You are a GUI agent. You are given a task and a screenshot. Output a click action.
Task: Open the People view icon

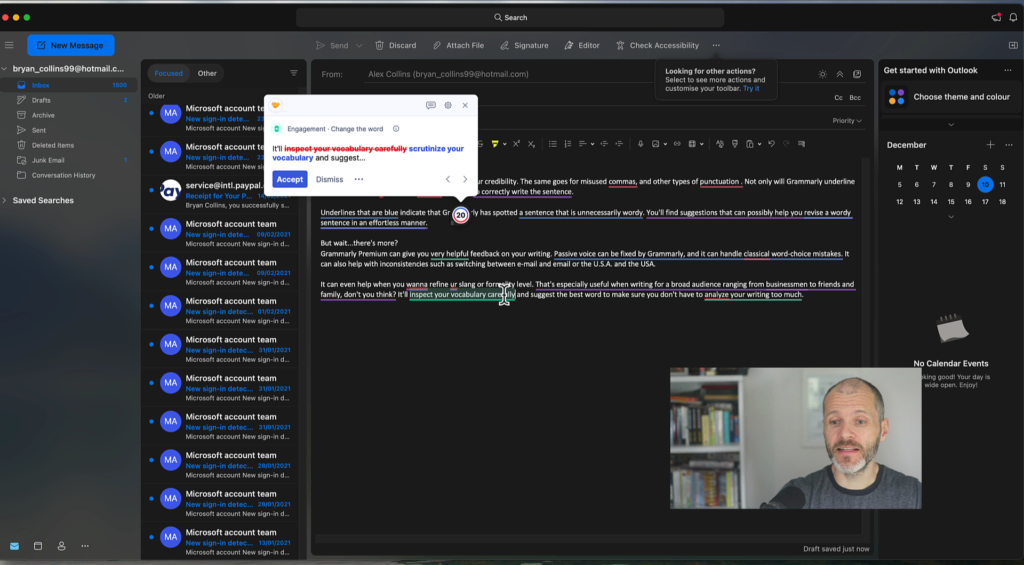click(x=61, y=546)
